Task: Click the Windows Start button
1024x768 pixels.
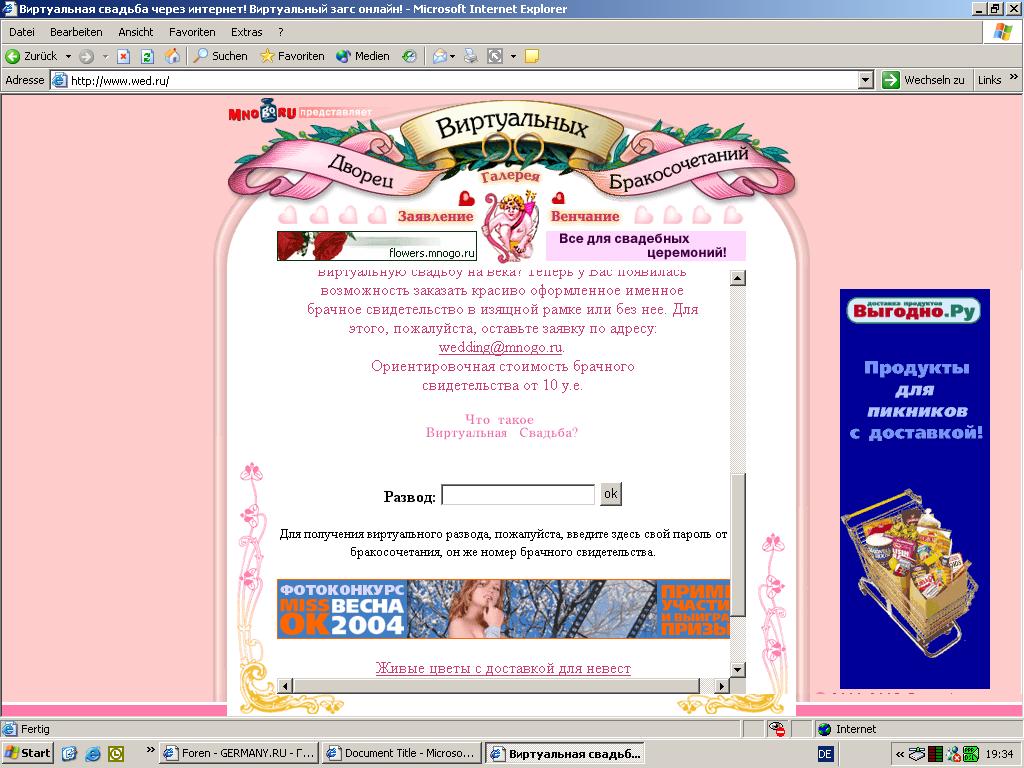Action: click(27, 753)
